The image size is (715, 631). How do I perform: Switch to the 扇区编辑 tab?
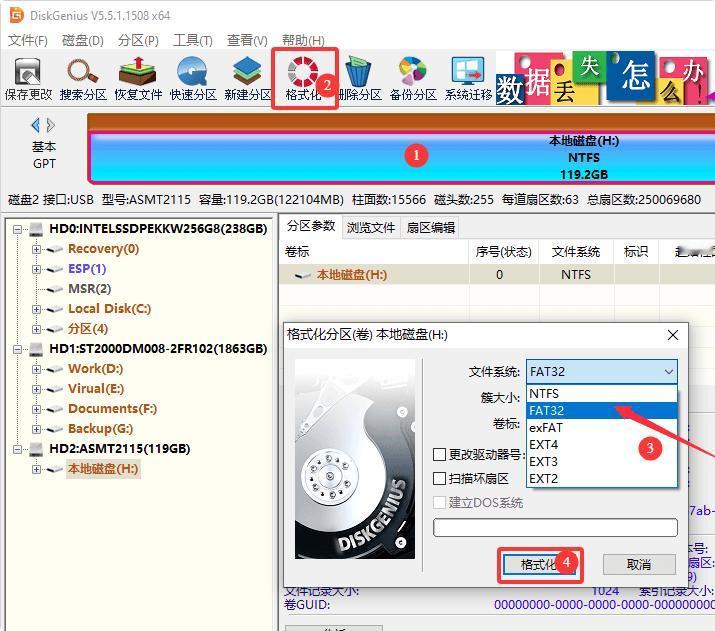[x=430, y=228]
